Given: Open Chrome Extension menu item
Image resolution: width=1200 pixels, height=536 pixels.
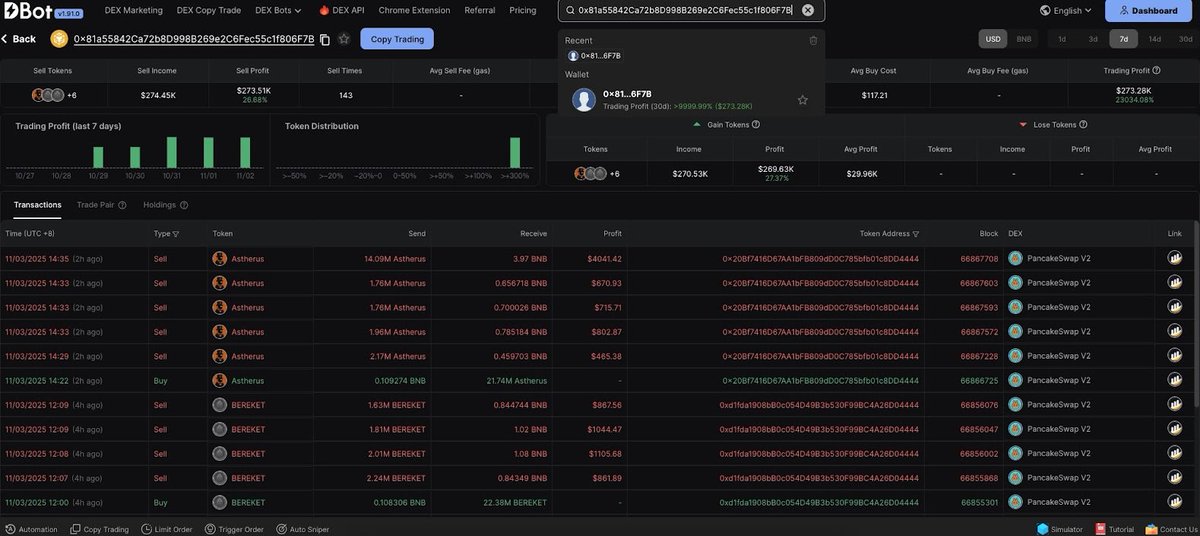Looking at the screenshot, I should point(415,10).
